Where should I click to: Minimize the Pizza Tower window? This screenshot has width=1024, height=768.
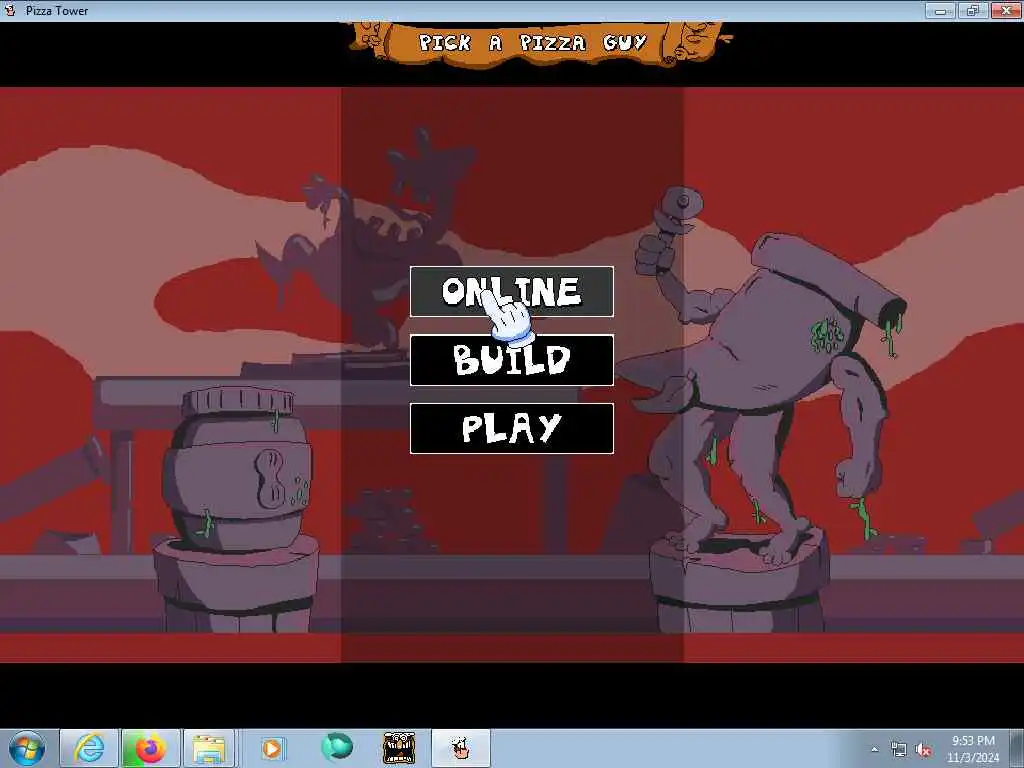click(940, 10)
